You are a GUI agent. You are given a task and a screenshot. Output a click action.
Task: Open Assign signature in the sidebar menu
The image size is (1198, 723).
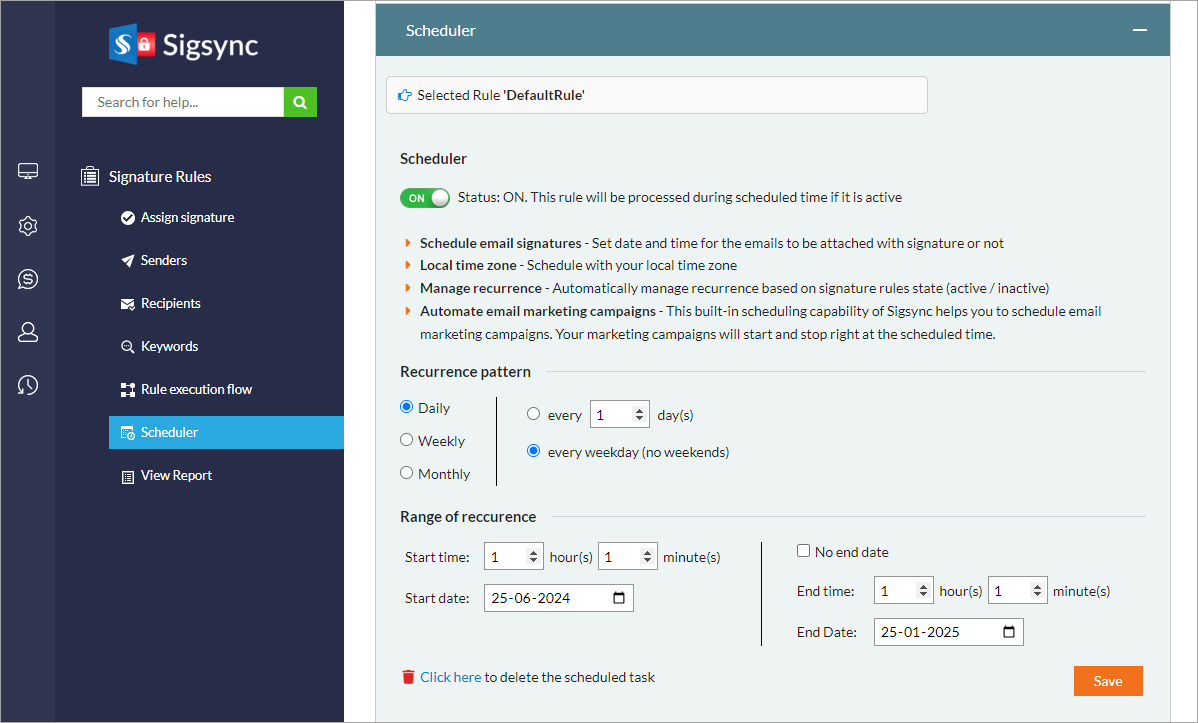tap(187, 218)
